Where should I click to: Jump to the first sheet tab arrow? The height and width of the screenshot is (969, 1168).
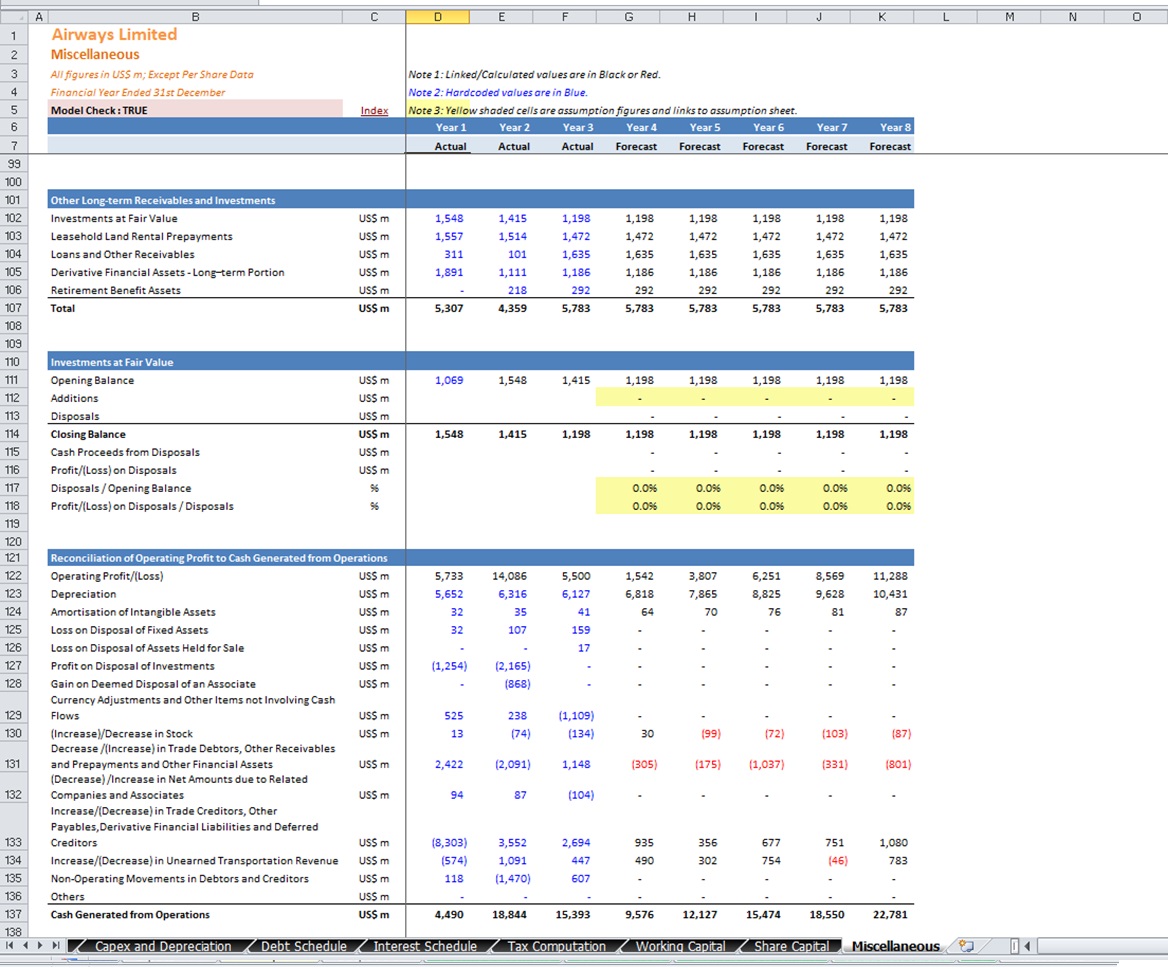(x=10, y=945)
